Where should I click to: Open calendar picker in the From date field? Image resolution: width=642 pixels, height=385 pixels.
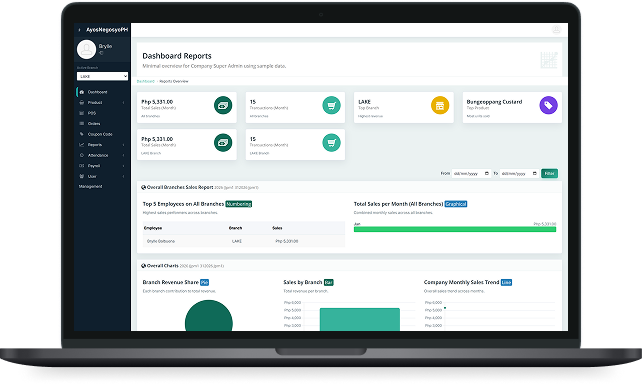pos(487,173)
